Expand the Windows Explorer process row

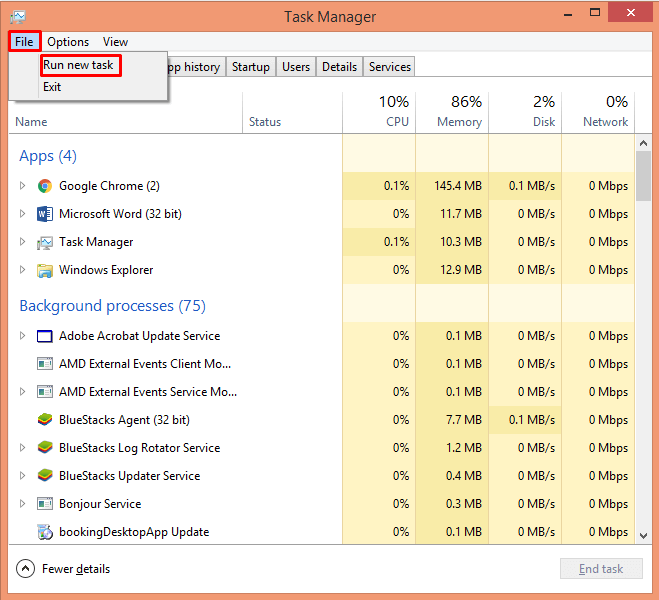click(23, 270)
